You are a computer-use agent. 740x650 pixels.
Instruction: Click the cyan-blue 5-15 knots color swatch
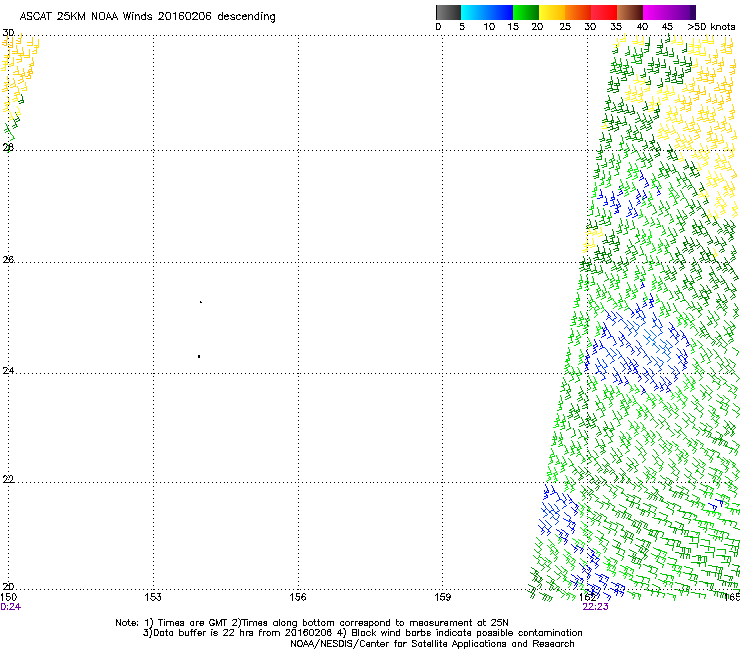[487, 12]
